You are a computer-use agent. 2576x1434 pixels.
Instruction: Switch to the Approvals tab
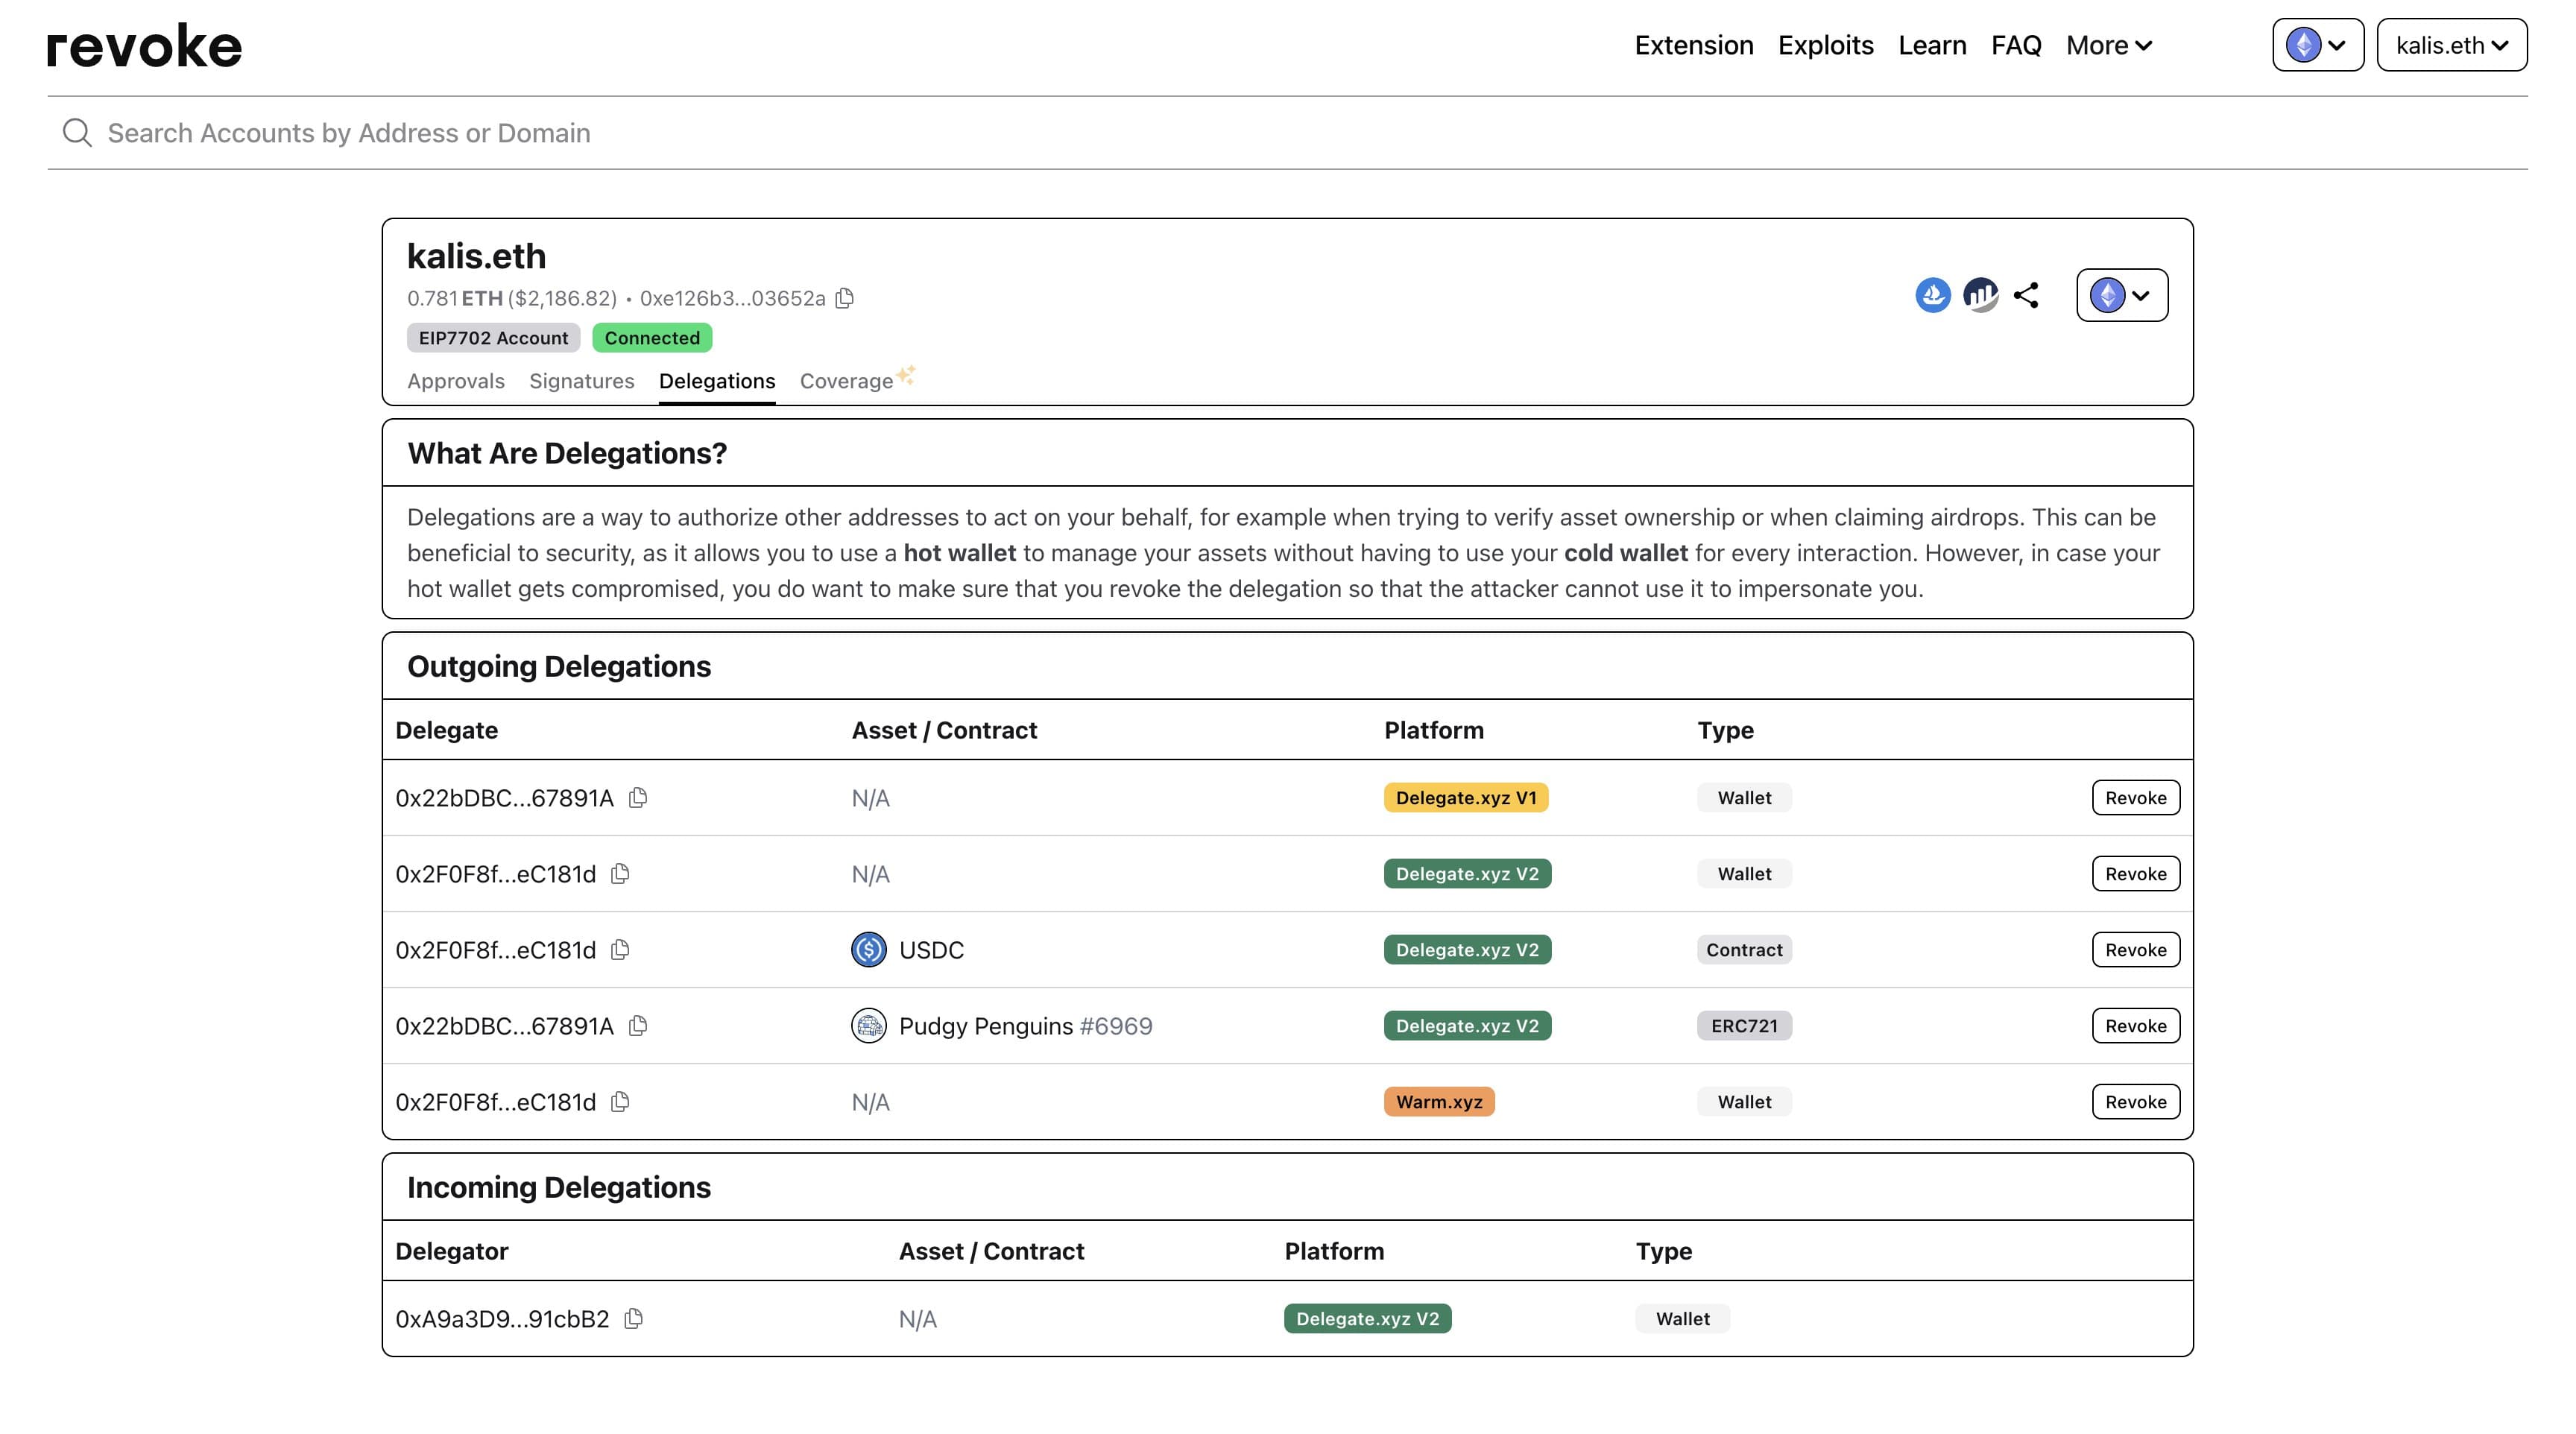(455, 381)
